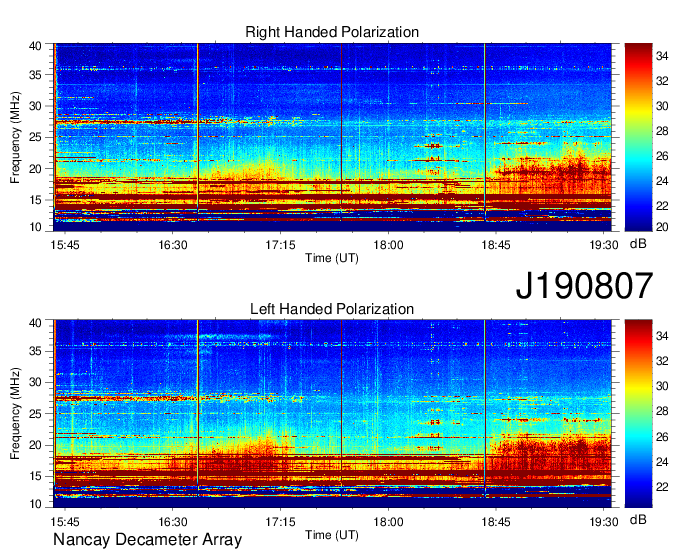This screenshot has width=680, height=552.
Task: Click the 34 value on Left Handed colorbar
Action: [x=662, y=336]
